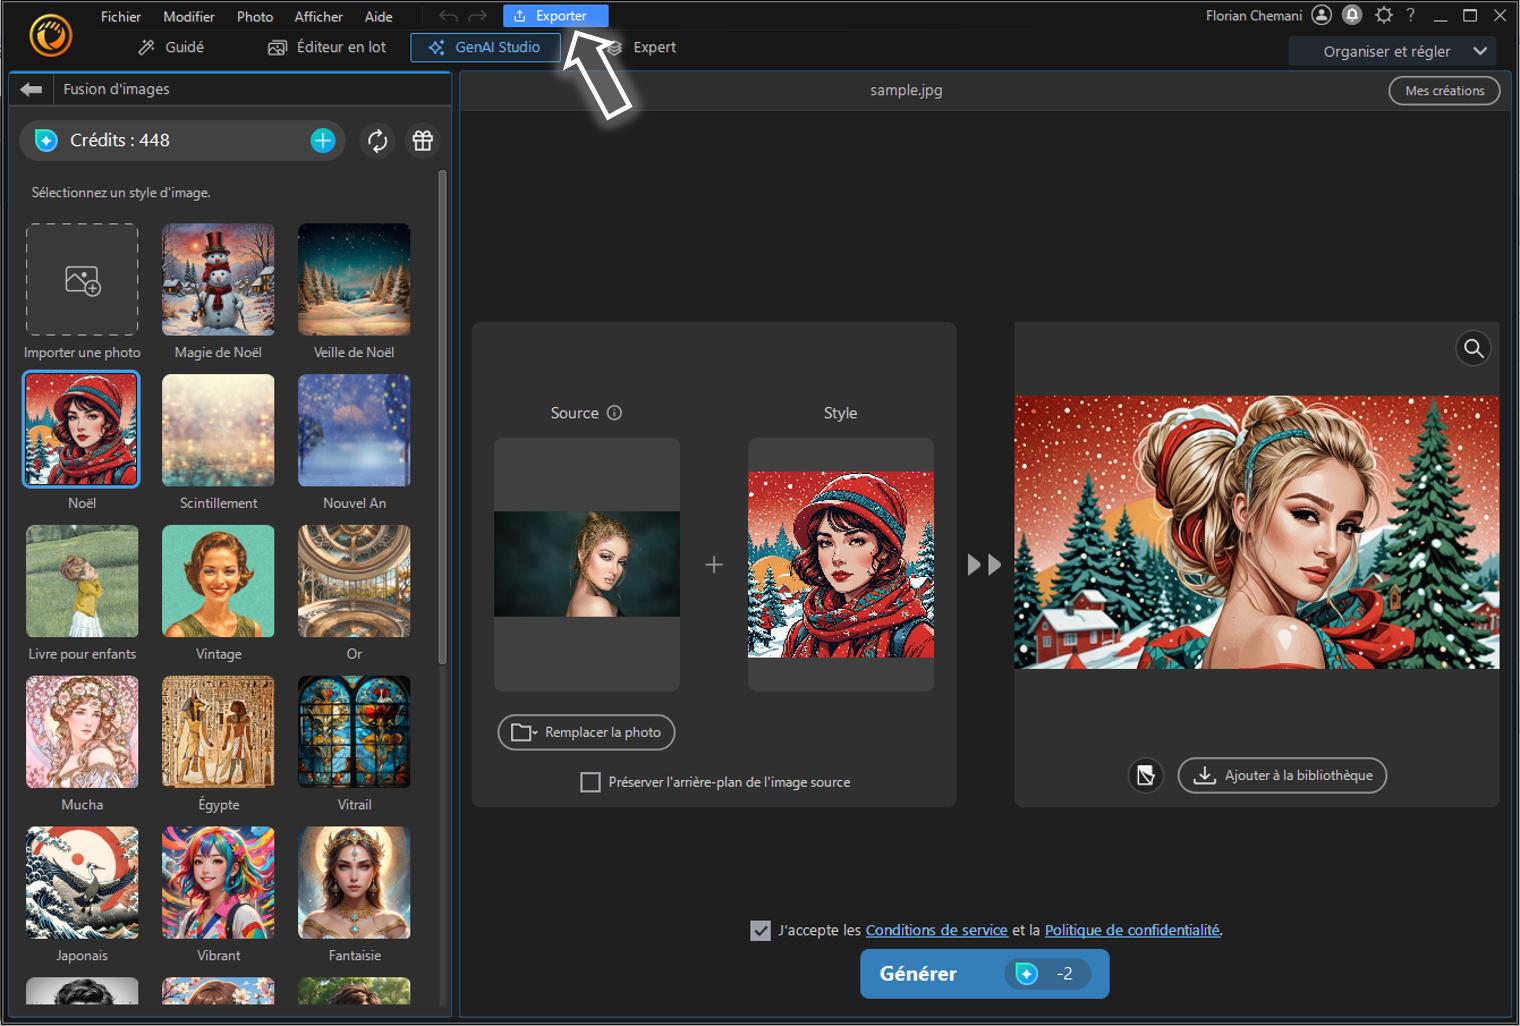Image resolution: width=1520 pixels, height=1026 pixels.
Task: Click the compare-with-original icon below the result
Action: point(1146,775)
